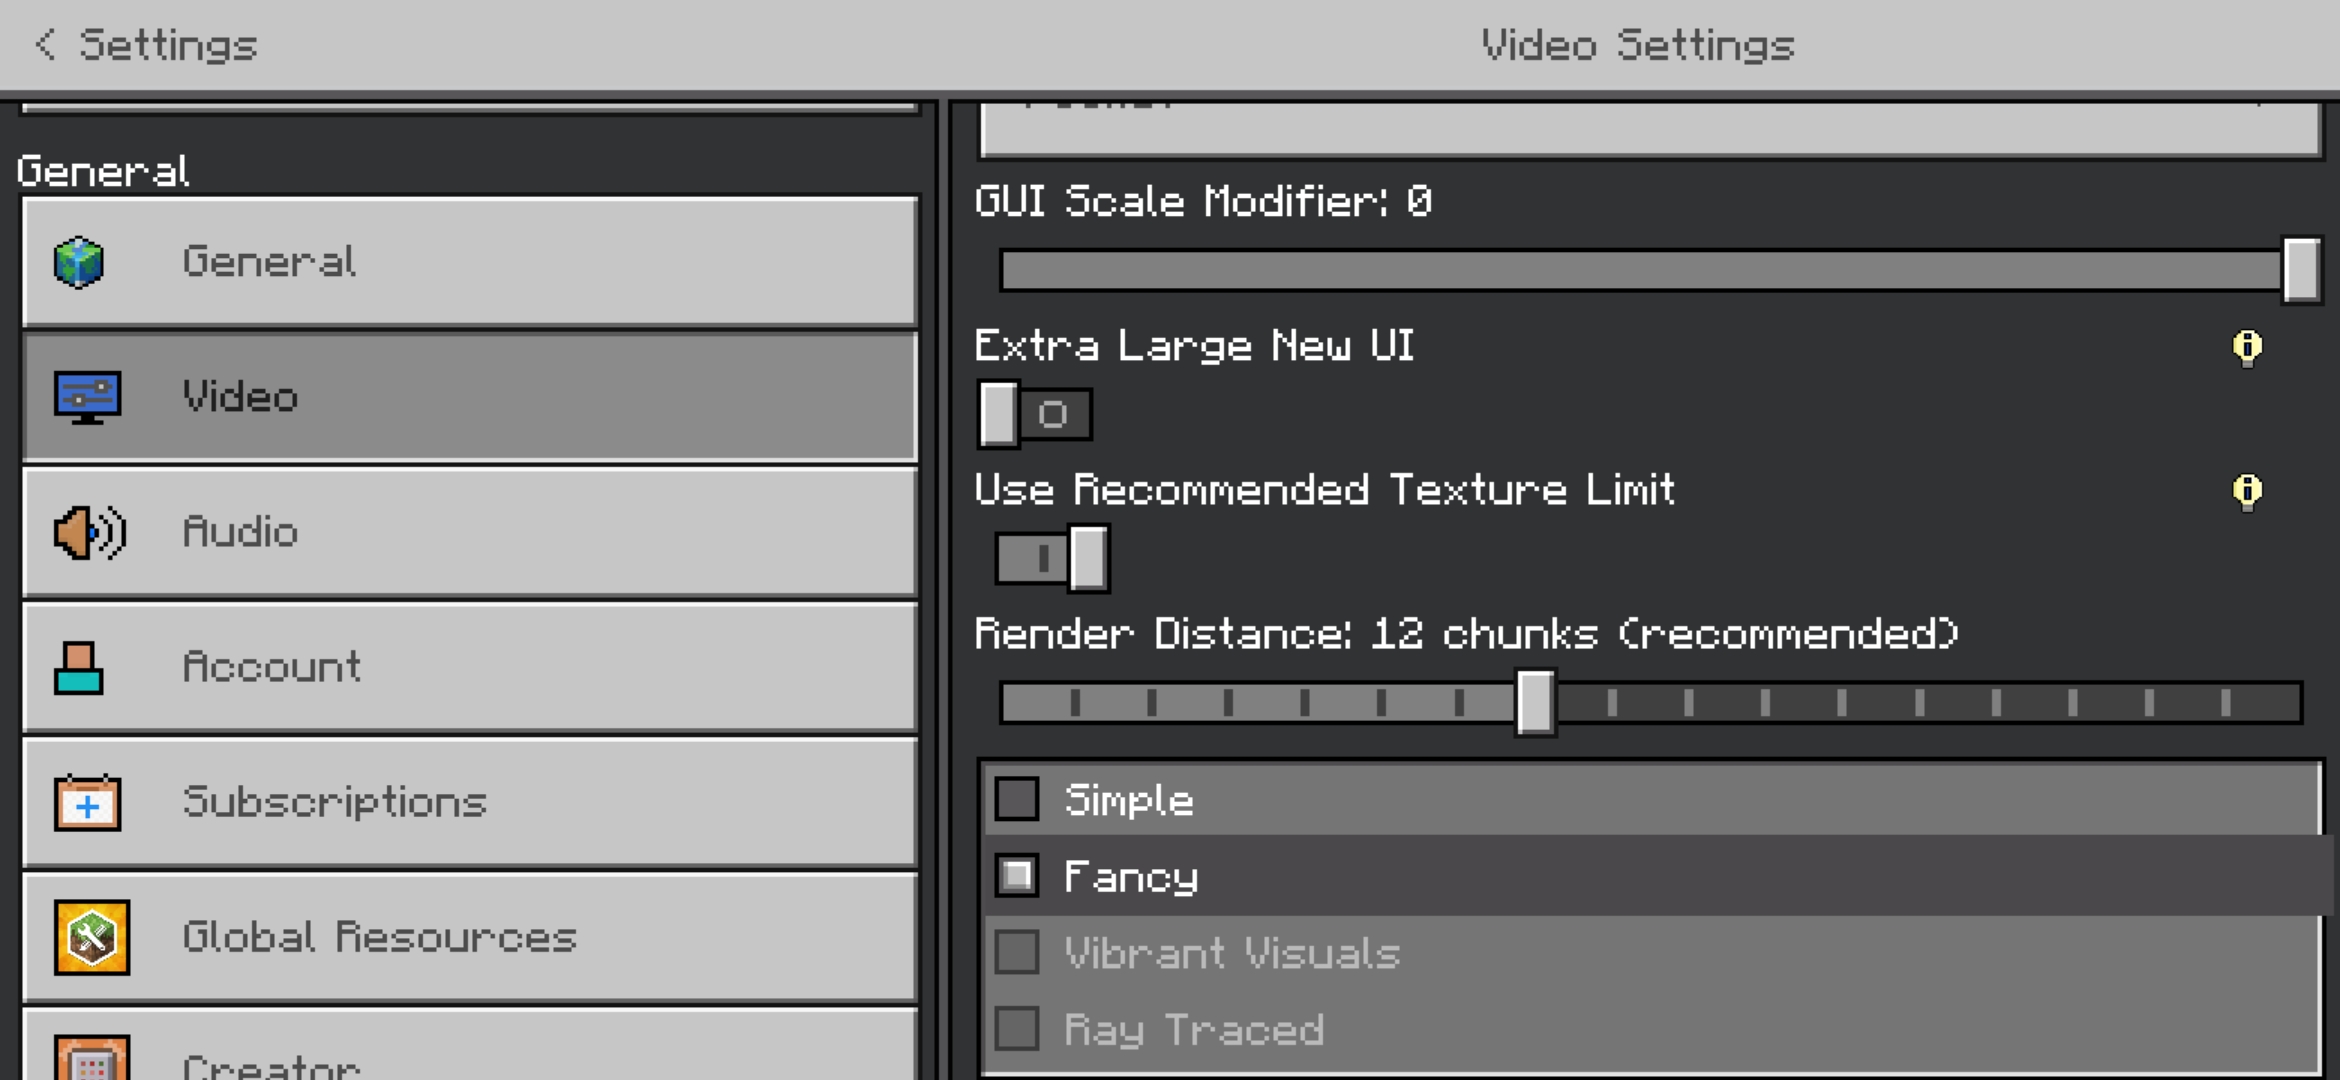Go back using the Settings arrow
Screen dimensions: 2340x1080
[x=46, y=45]
